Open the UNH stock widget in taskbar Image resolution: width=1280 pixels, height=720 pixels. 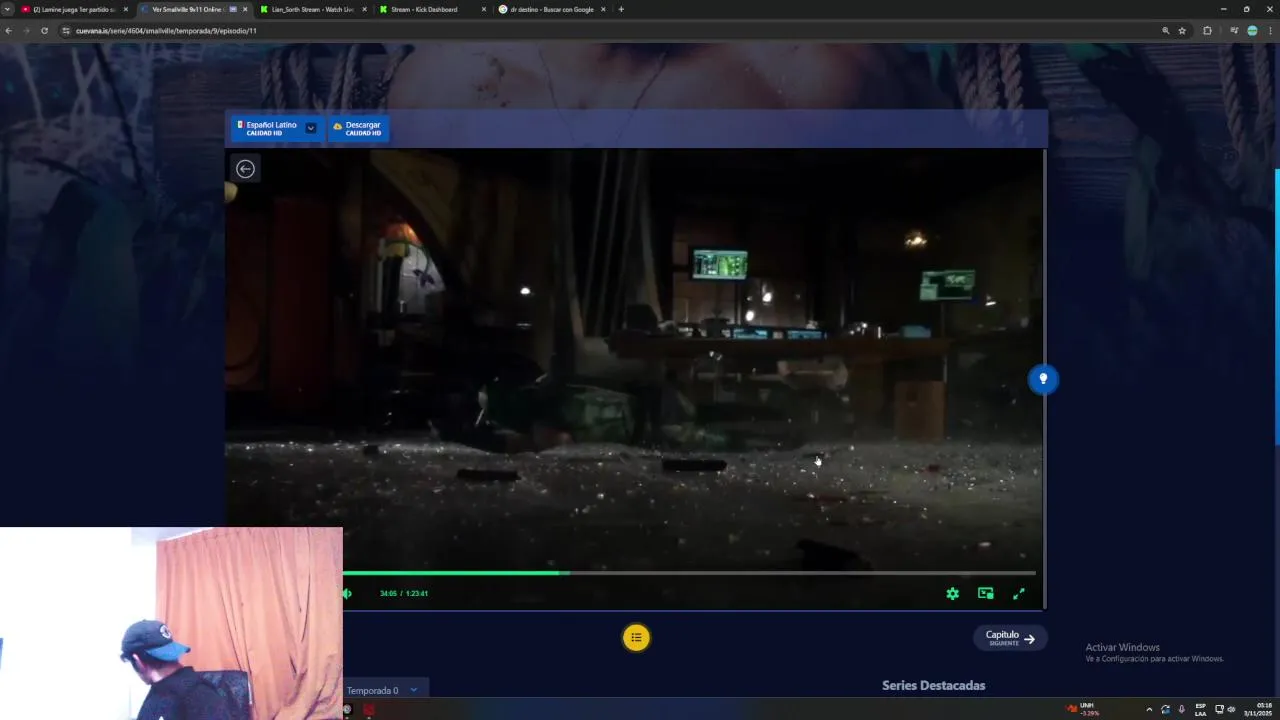tap(1083, 709)
